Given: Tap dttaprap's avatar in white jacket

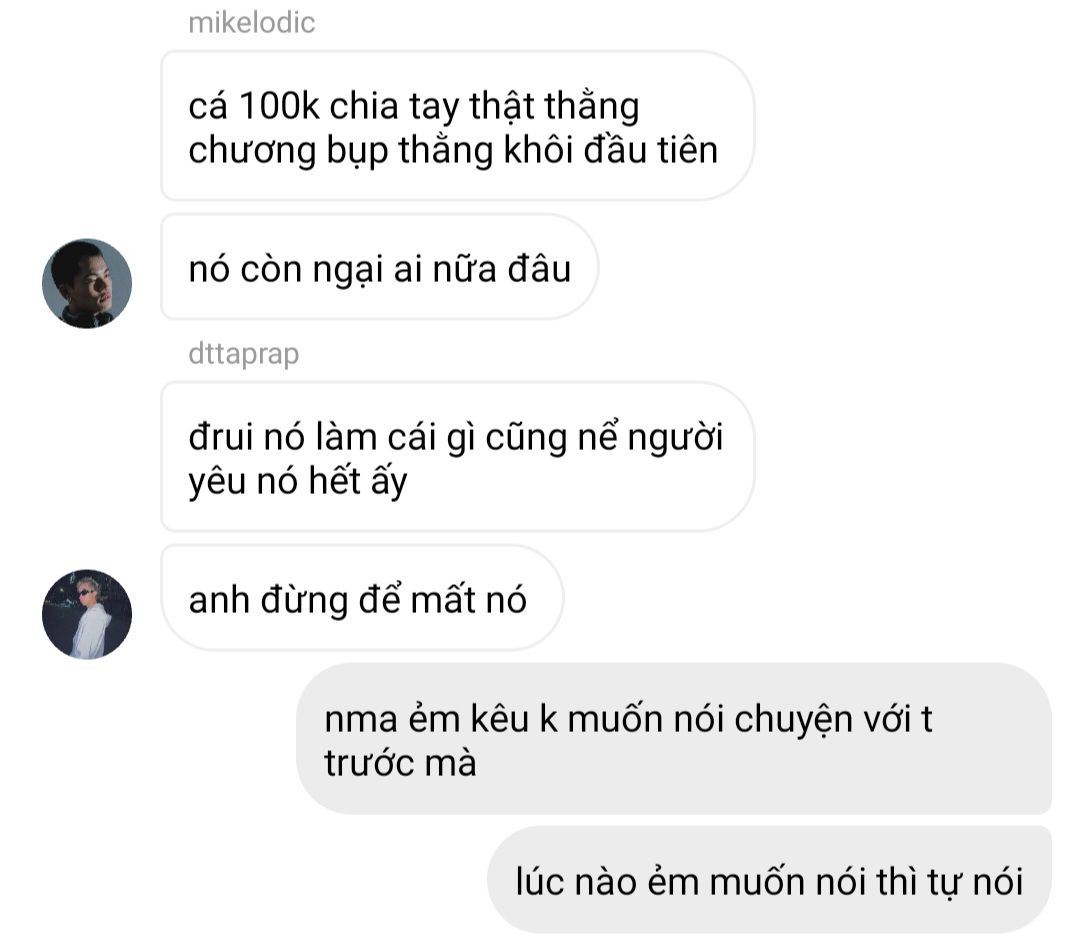Looking at the screenshot, I should pyautogui.click(x=87, y=614).
